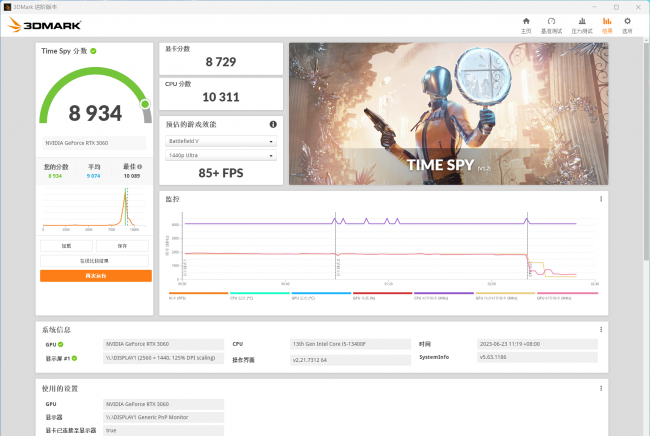Click the TIME SPY preview image

point(449,114)
